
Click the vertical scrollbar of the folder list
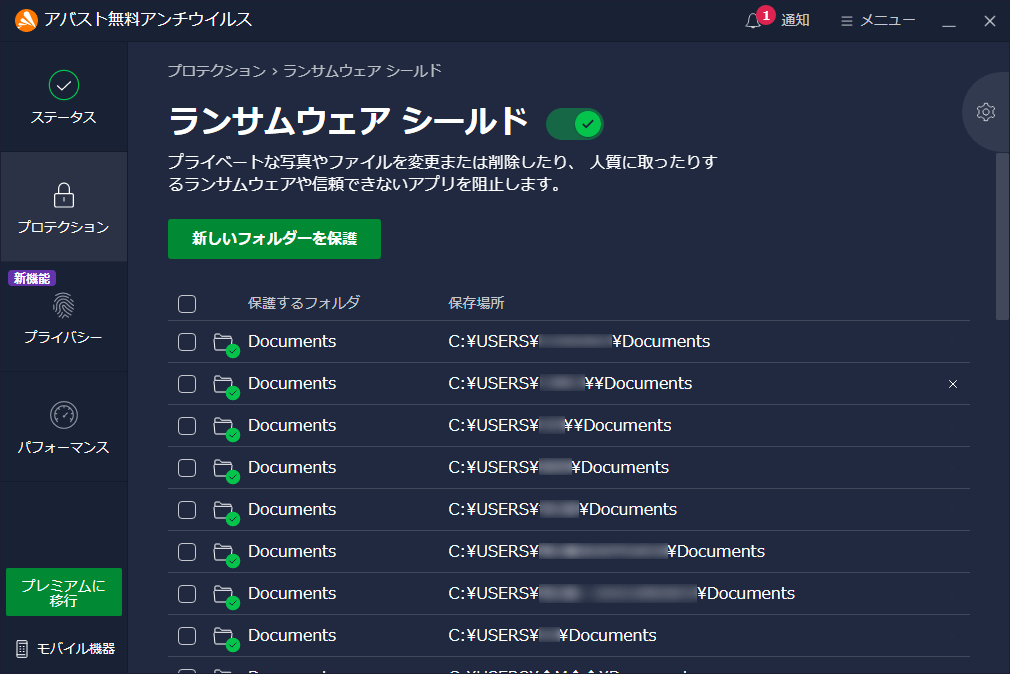click(x=1002, y=236)
